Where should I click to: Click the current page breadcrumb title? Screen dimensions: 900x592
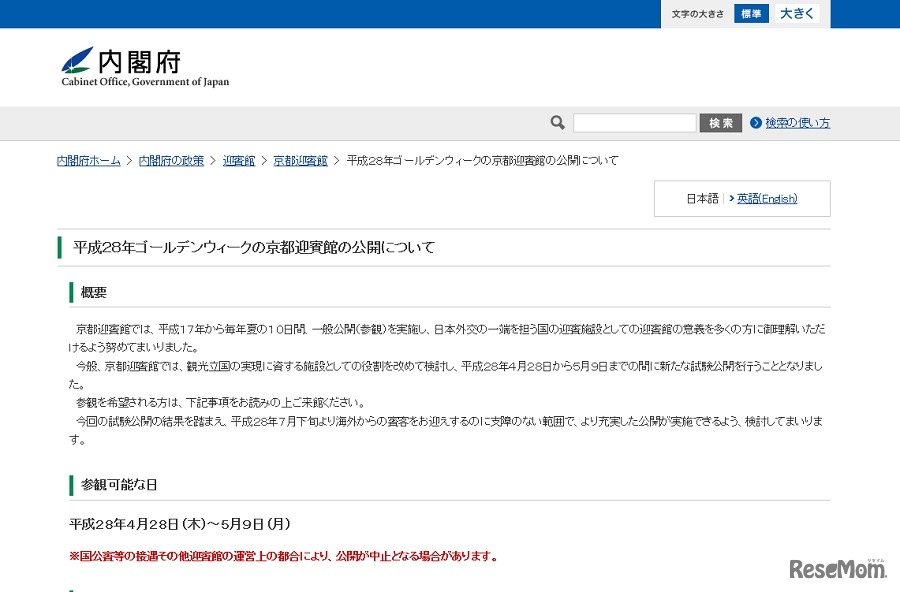[x=482, y=159]
